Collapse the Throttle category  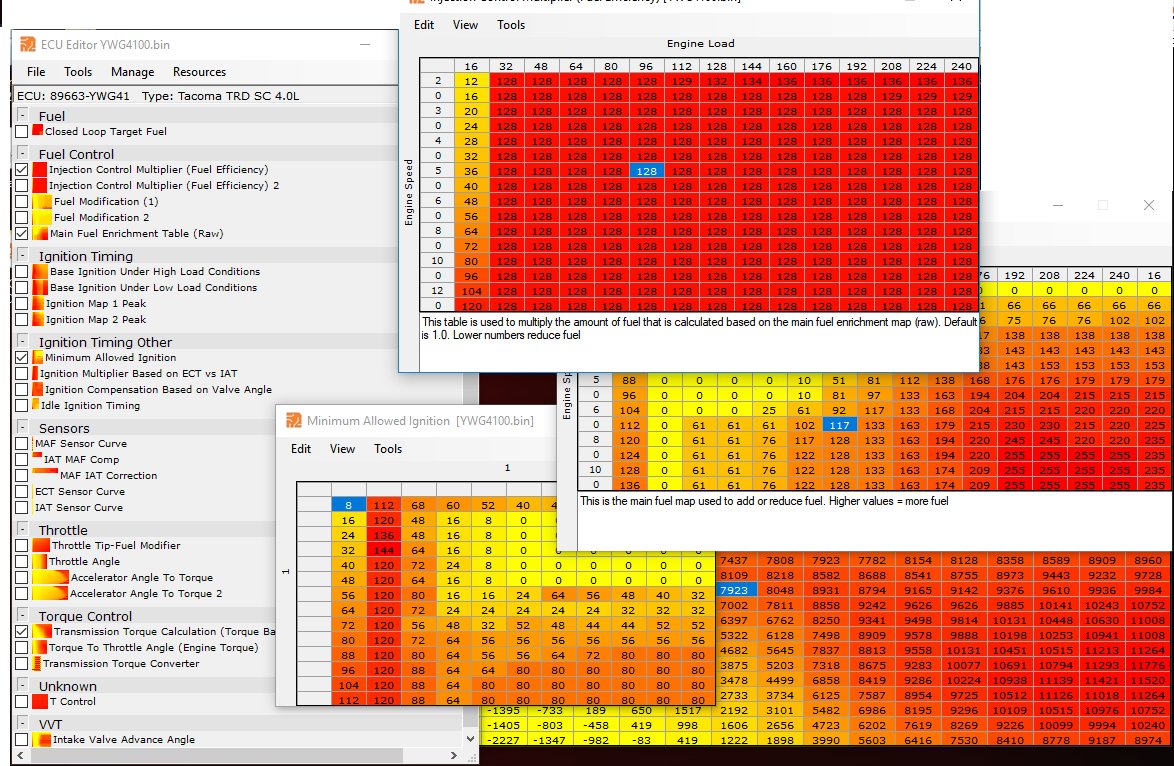[x=22, y=529]
